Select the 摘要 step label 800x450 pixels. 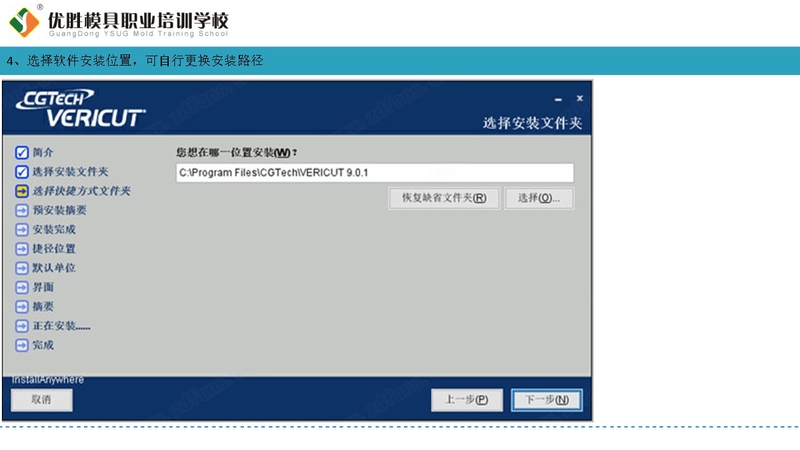tap(43, 307)
